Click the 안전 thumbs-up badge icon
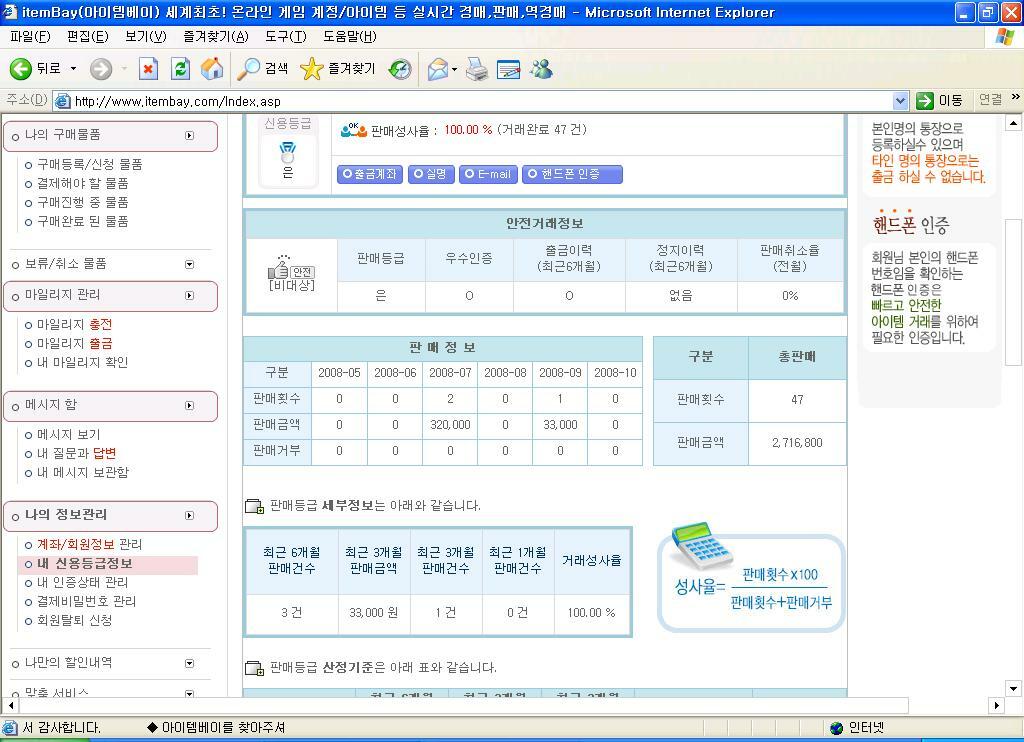The image size is (1024, 742). [x=292, y=266]
